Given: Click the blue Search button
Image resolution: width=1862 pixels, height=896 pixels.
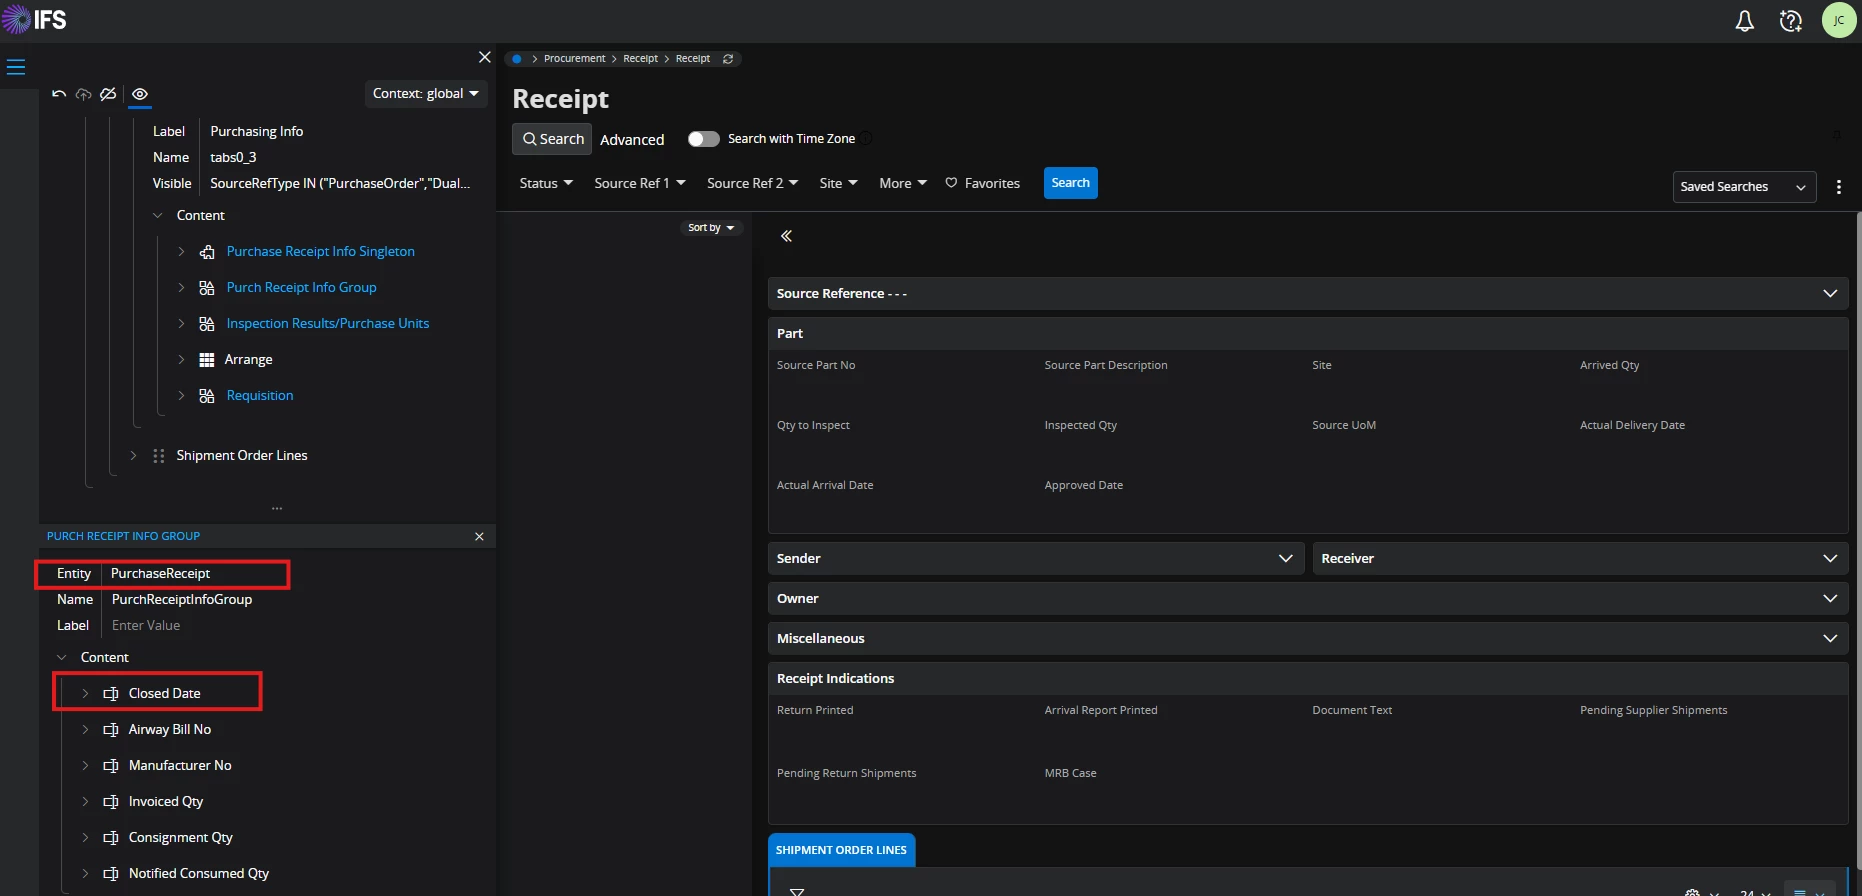Looking at the screenshot, I should [1070, 183].
